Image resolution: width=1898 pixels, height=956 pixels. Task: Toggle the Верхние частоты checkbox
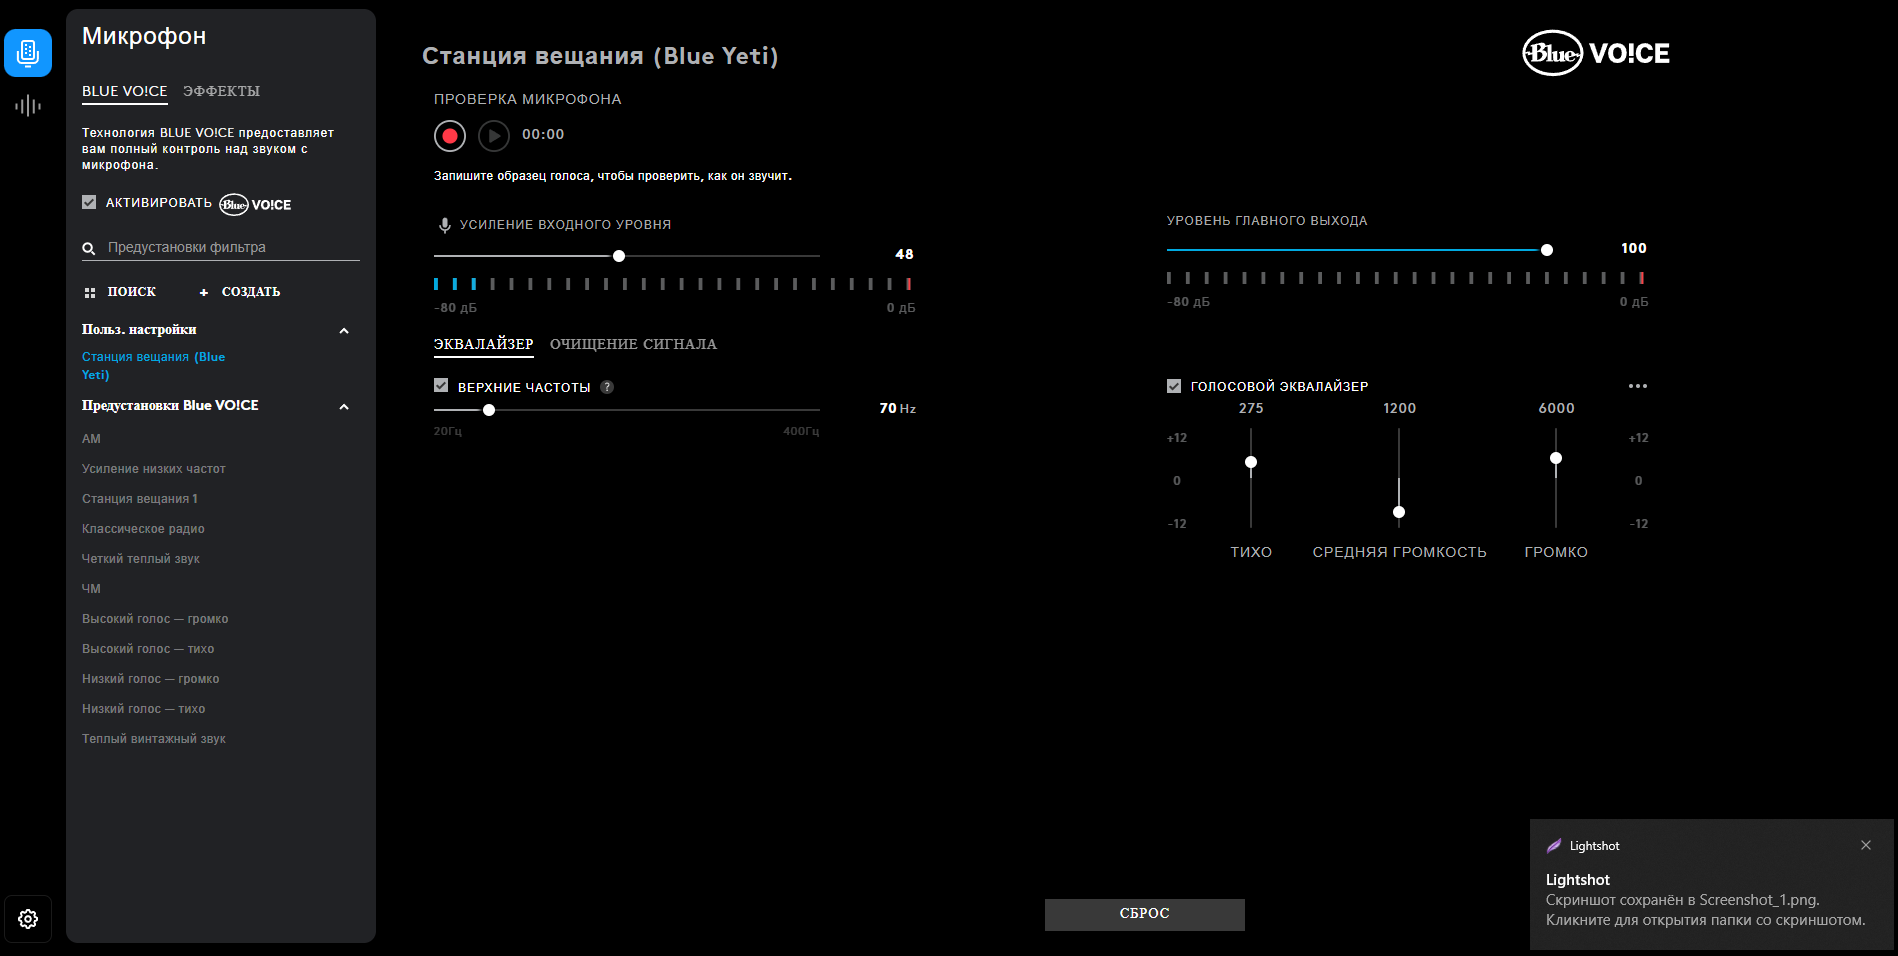point(441,385)
